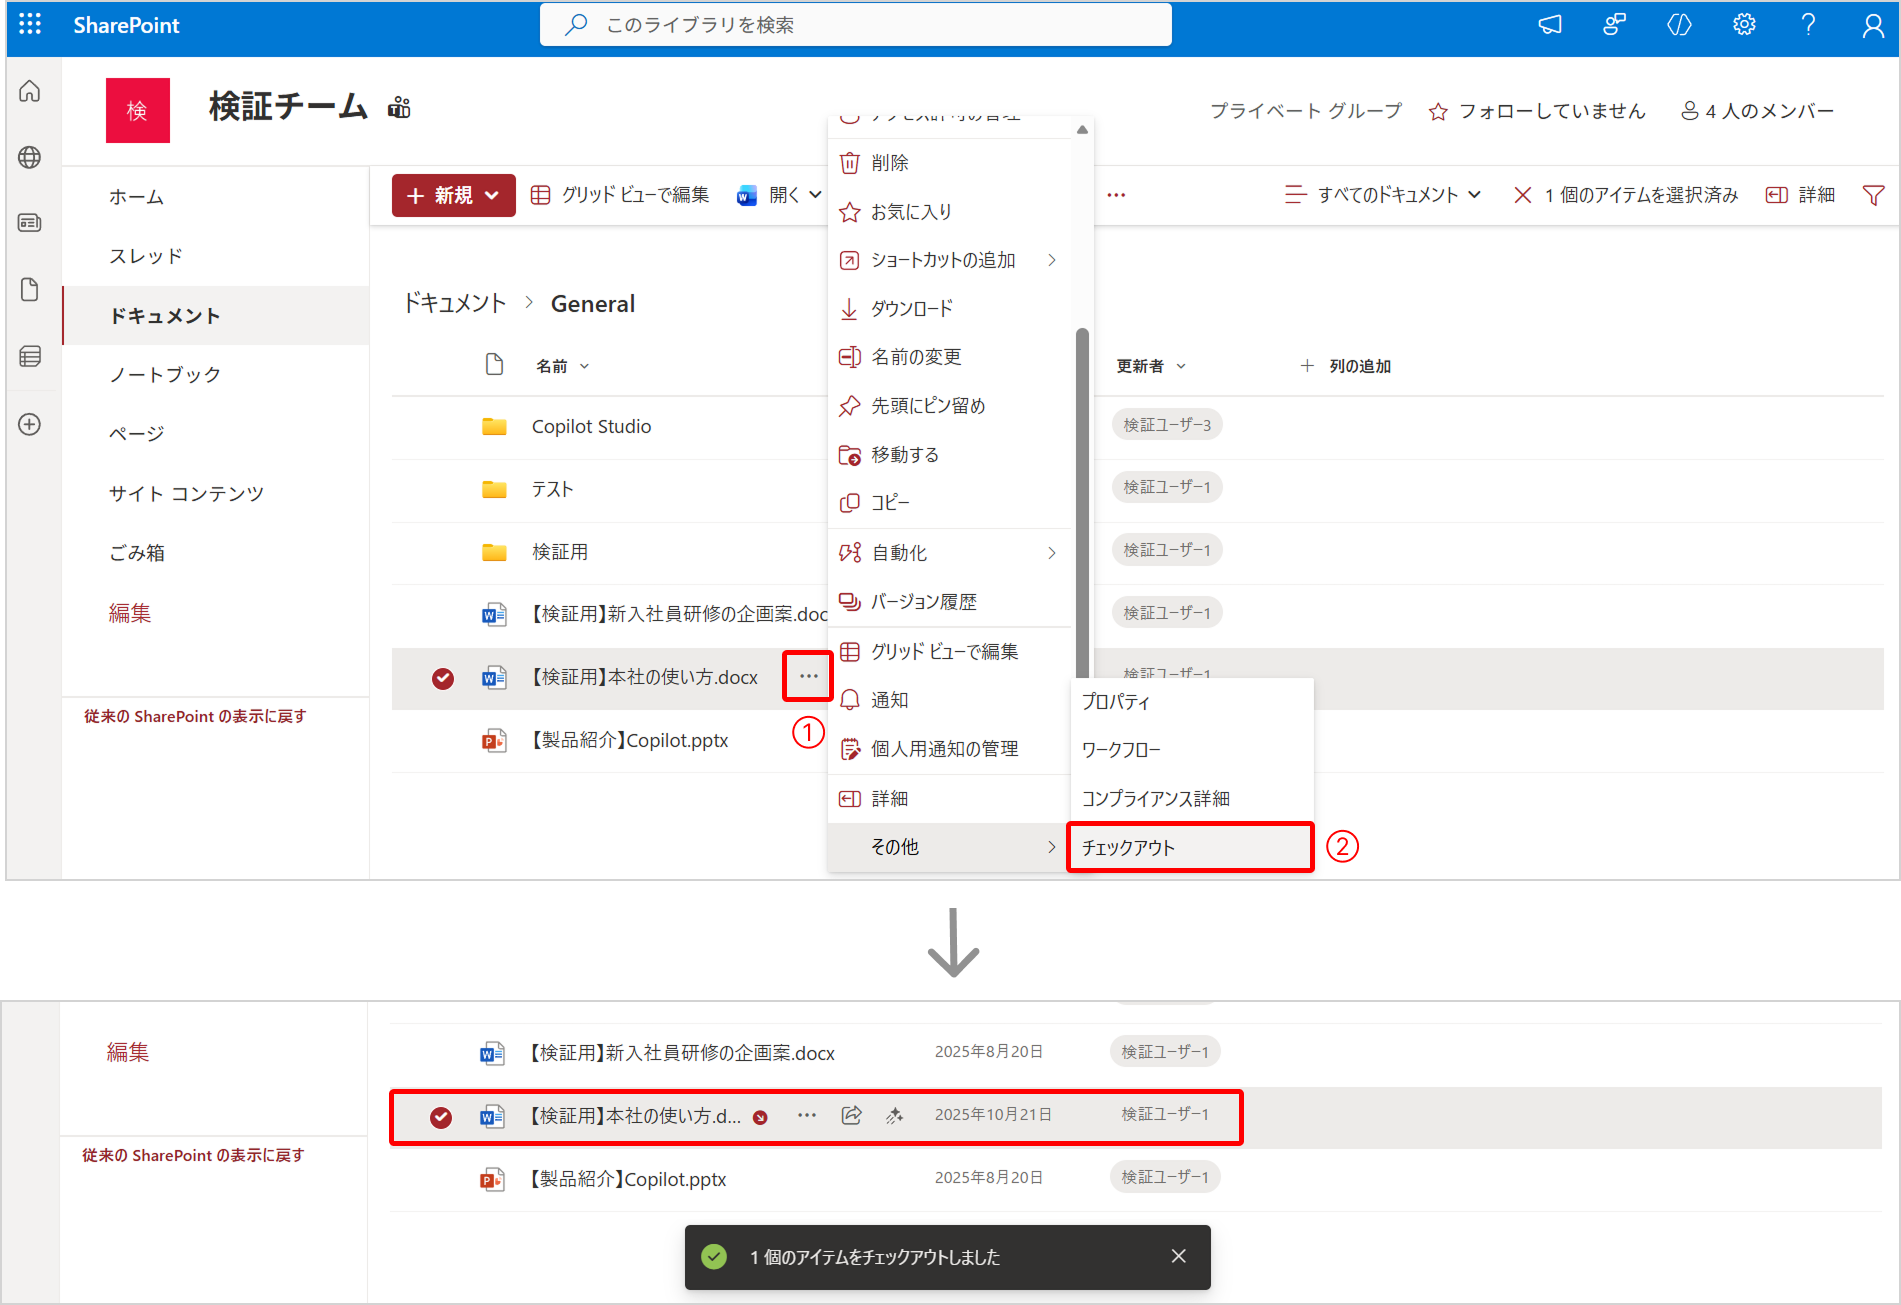Click the share icon on checked-out file row
The width and height of the screenshot is (1901, 1305).
click(x=851, y=1115)
